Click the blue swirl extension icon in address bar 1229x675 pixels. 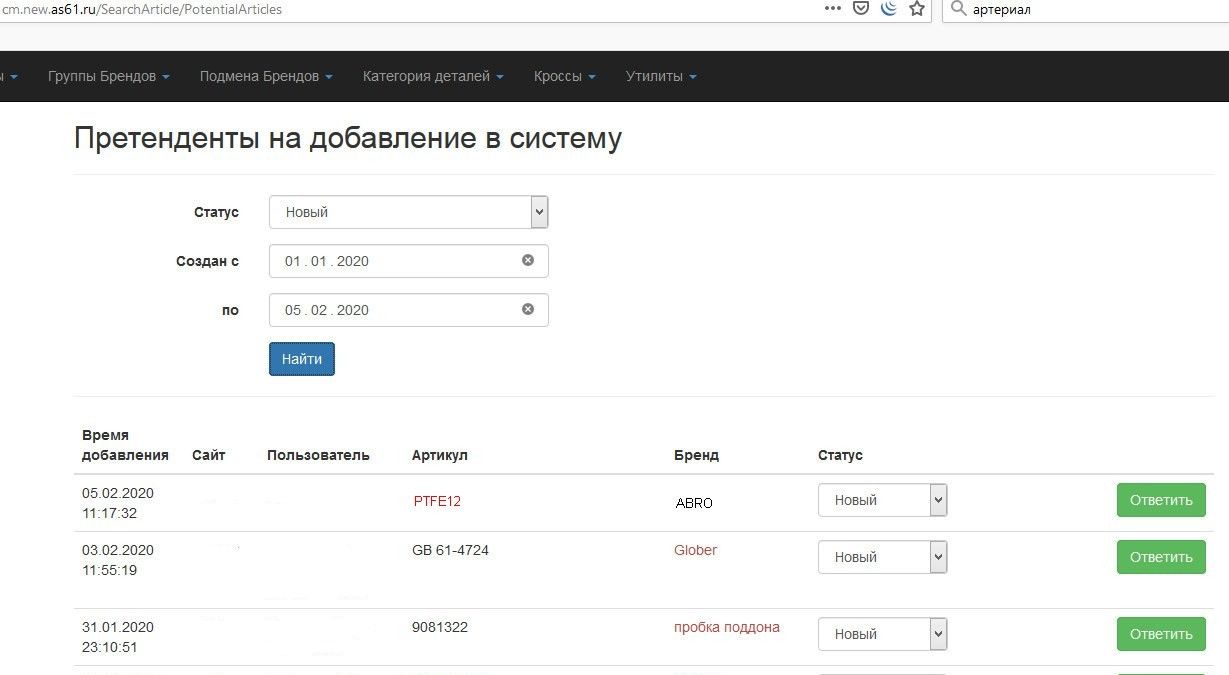click(888, 9)
